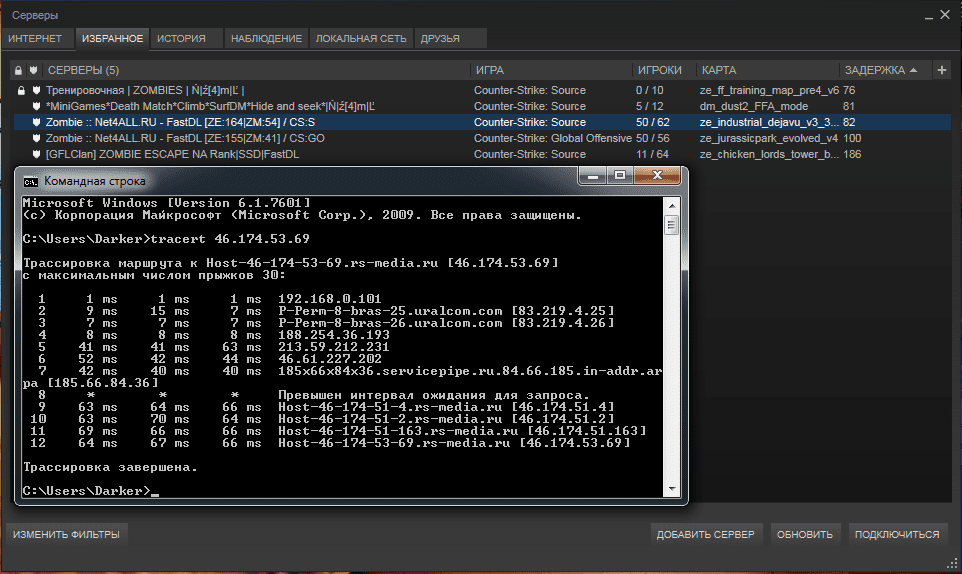962x574 pixels.
Task: Click shield icon on the GFLClan server row
Action: [x=35, y=154]
